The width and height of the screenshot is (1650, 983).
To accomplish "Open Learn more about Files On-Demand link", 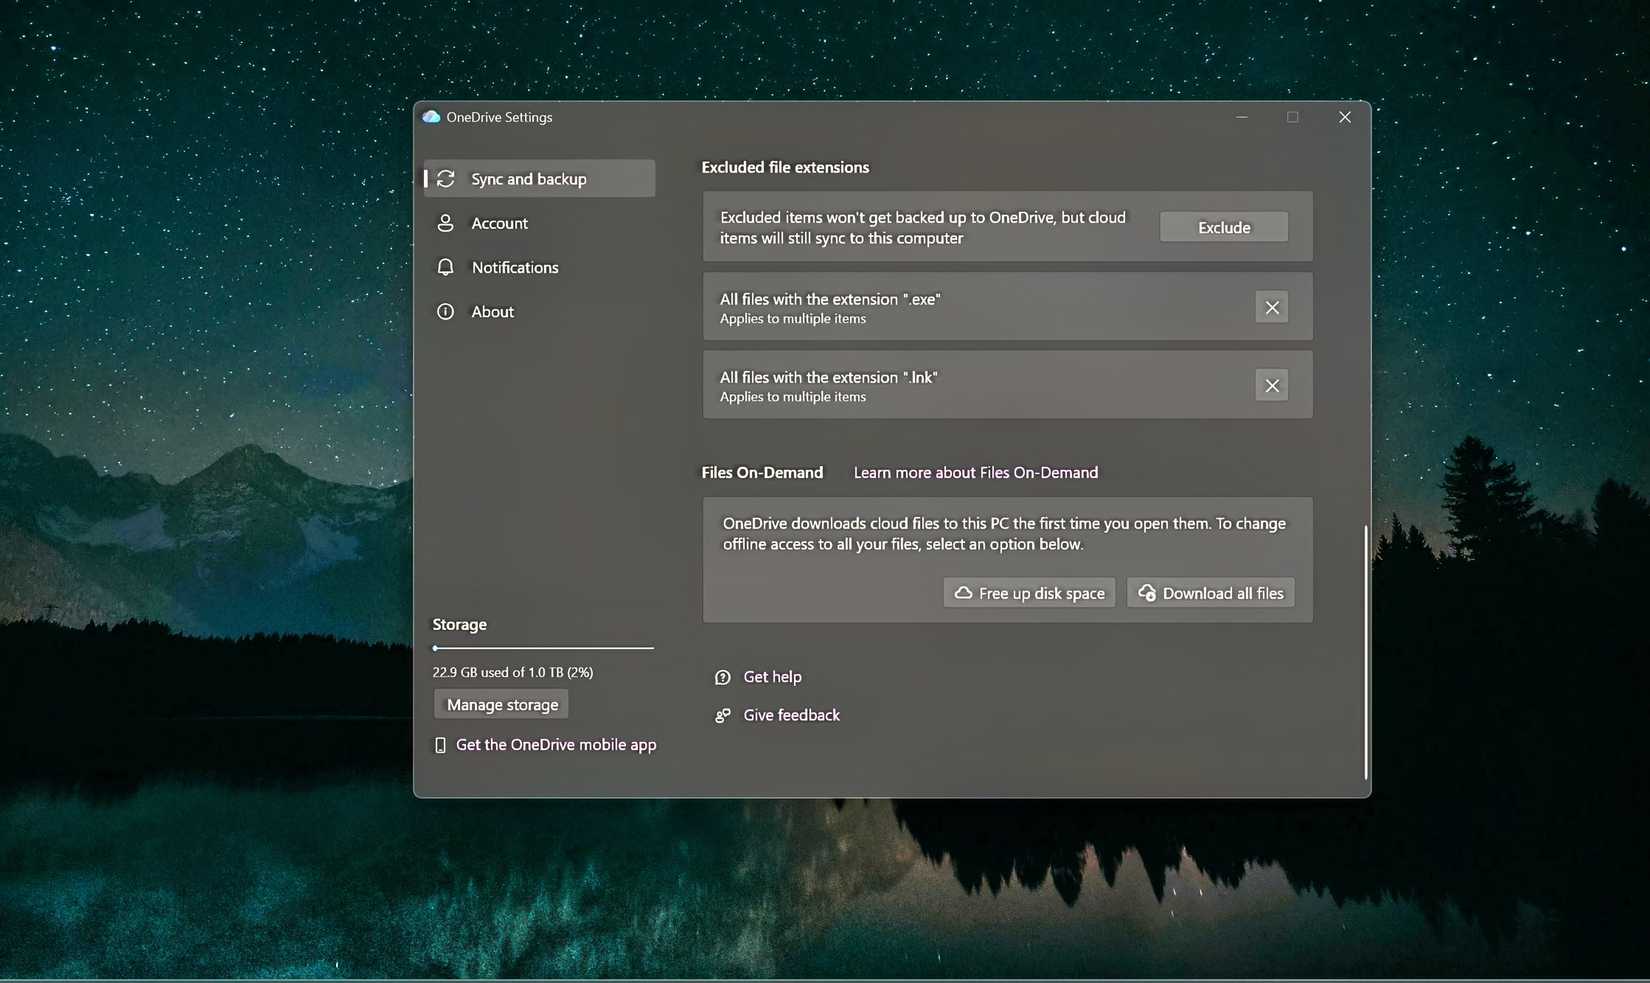I will [976, 472].
